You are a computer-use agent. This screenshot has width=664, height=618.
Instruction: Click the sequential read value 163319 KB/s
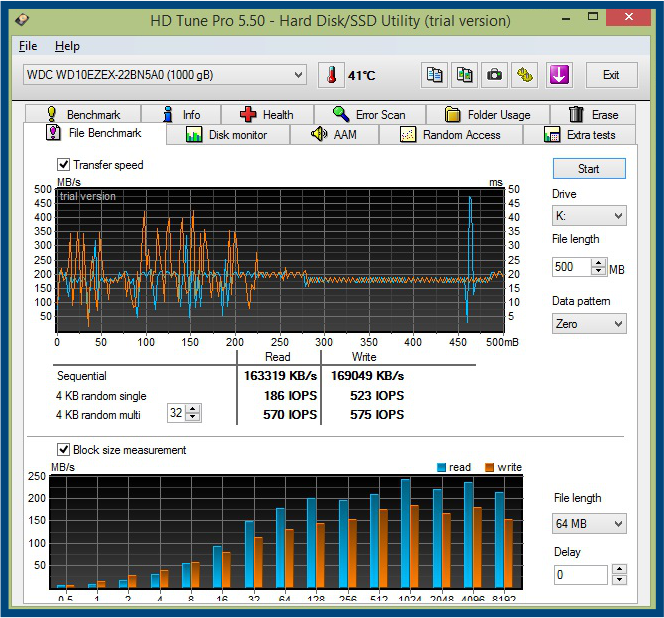[280, 376]
